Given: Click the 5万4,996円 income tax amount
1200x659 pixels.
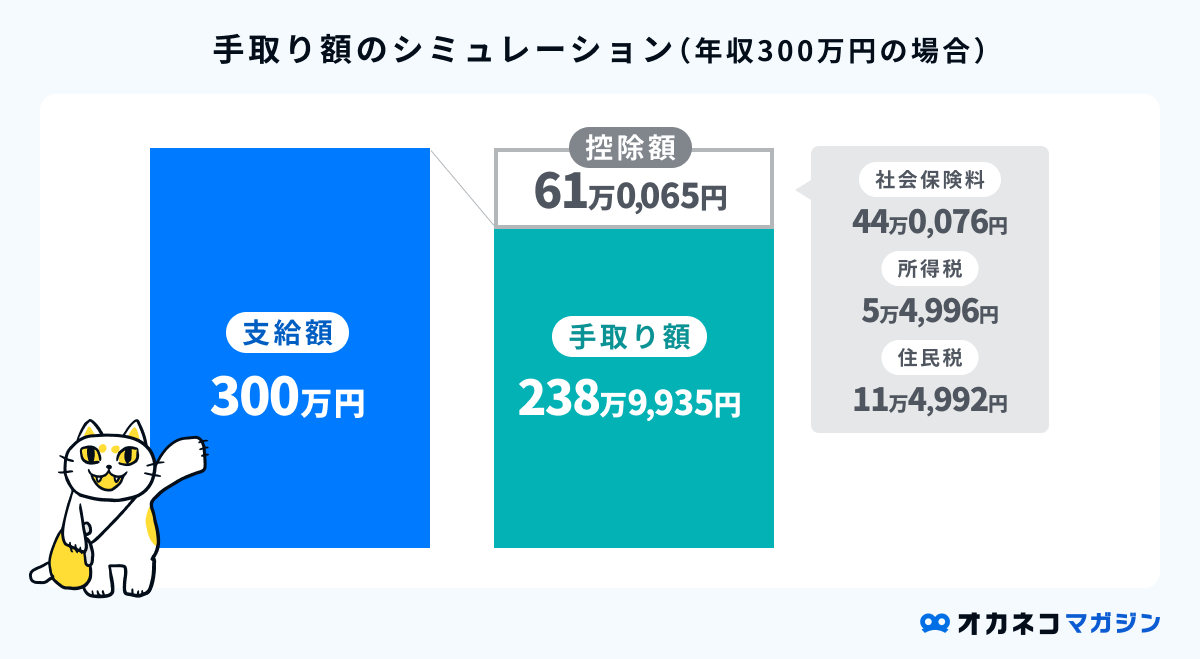Looking at the screenshot, I should 929,311.
